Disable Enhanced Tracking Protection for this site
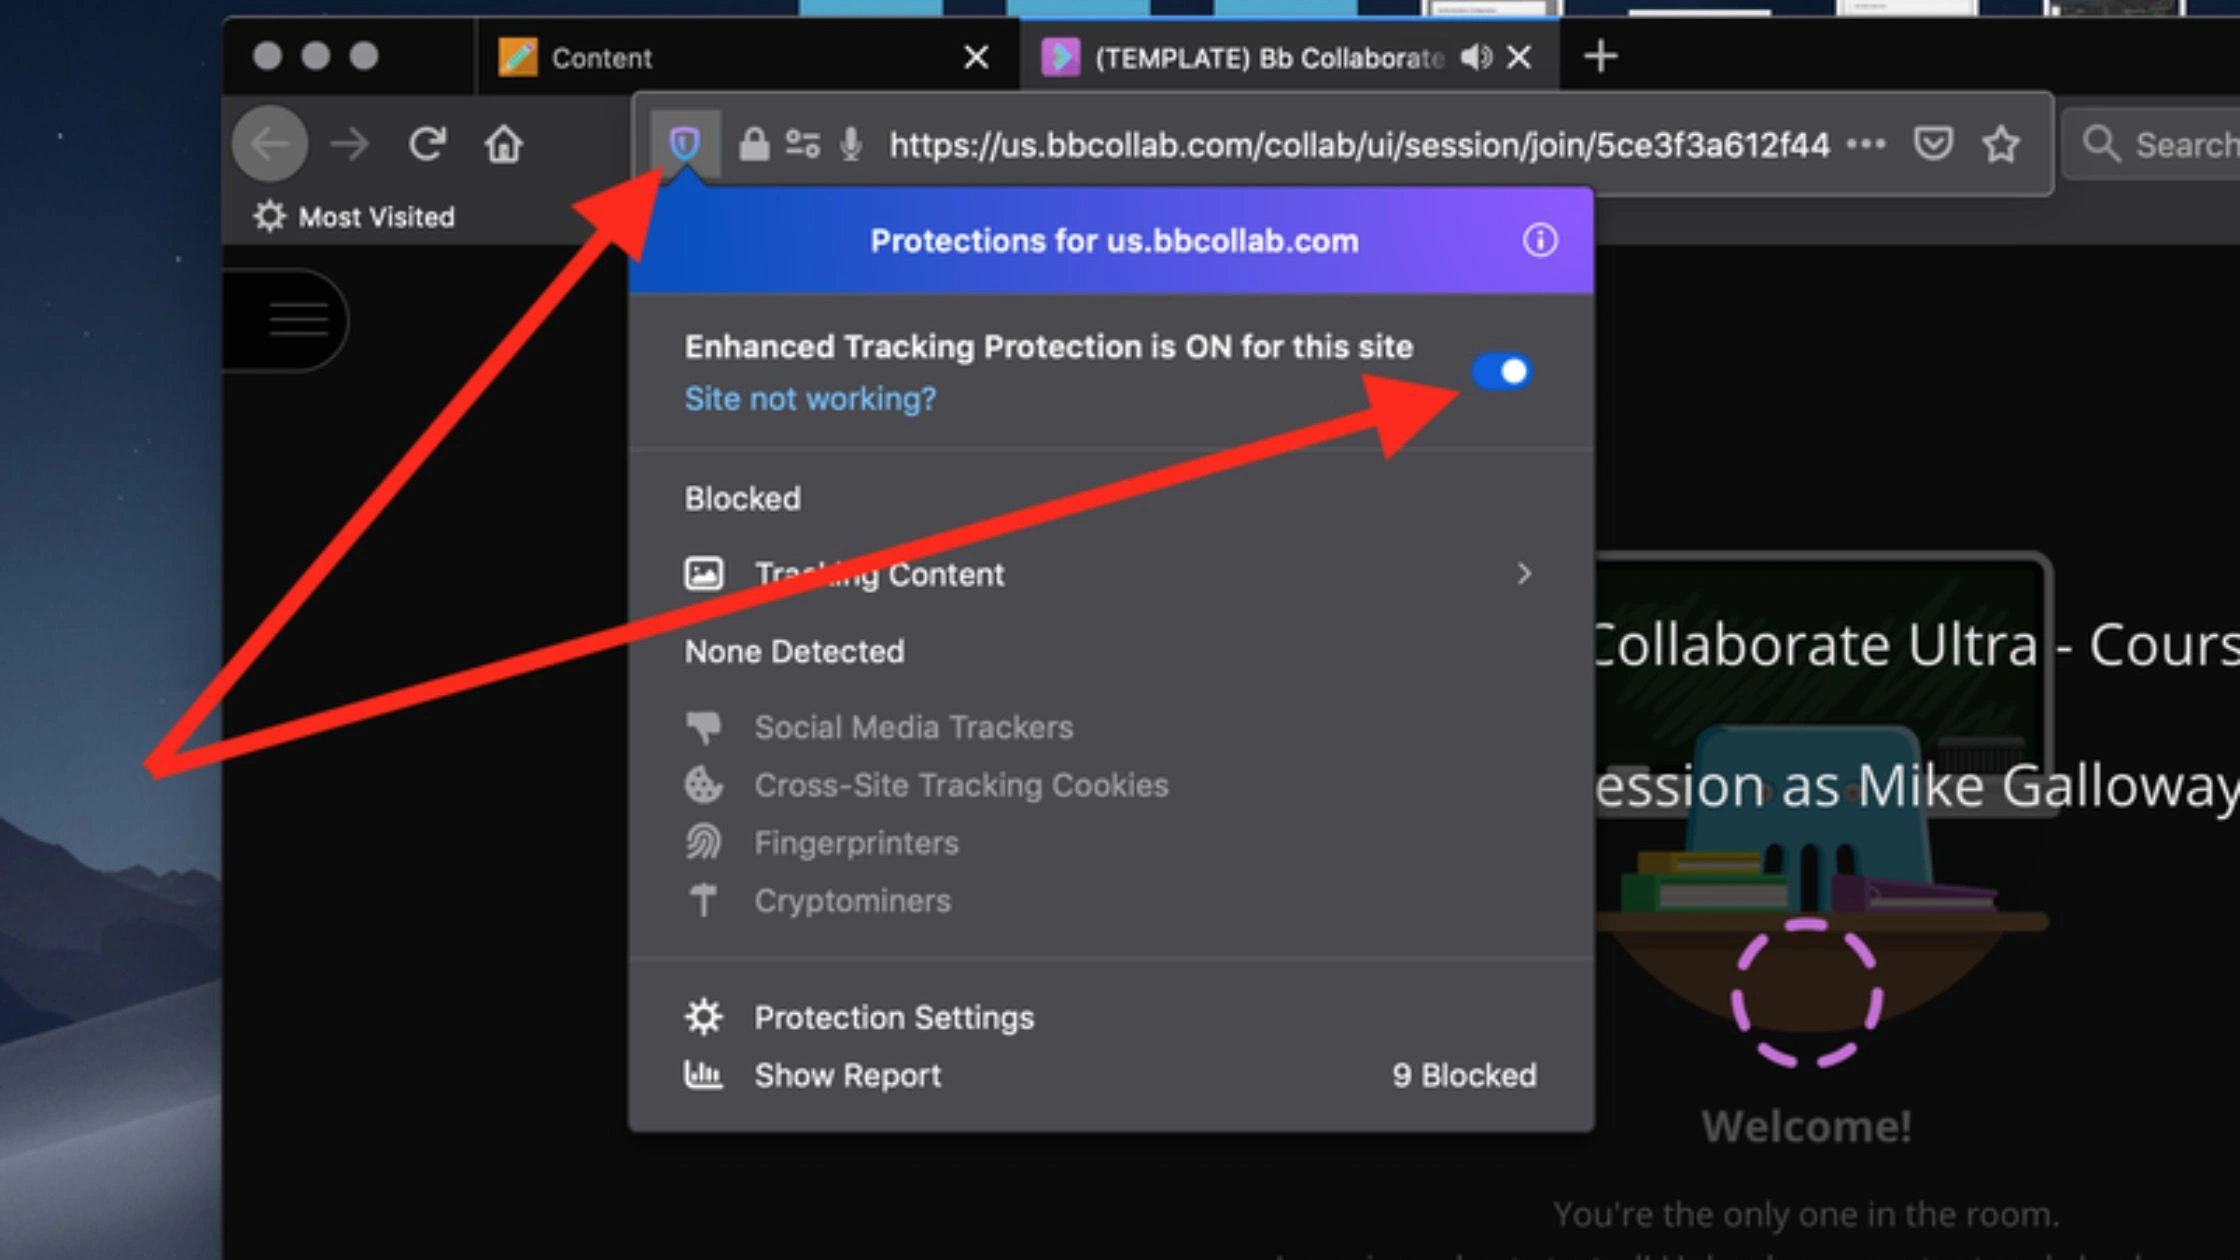The image size is (2240, 1260). (x=1501, y=372)
